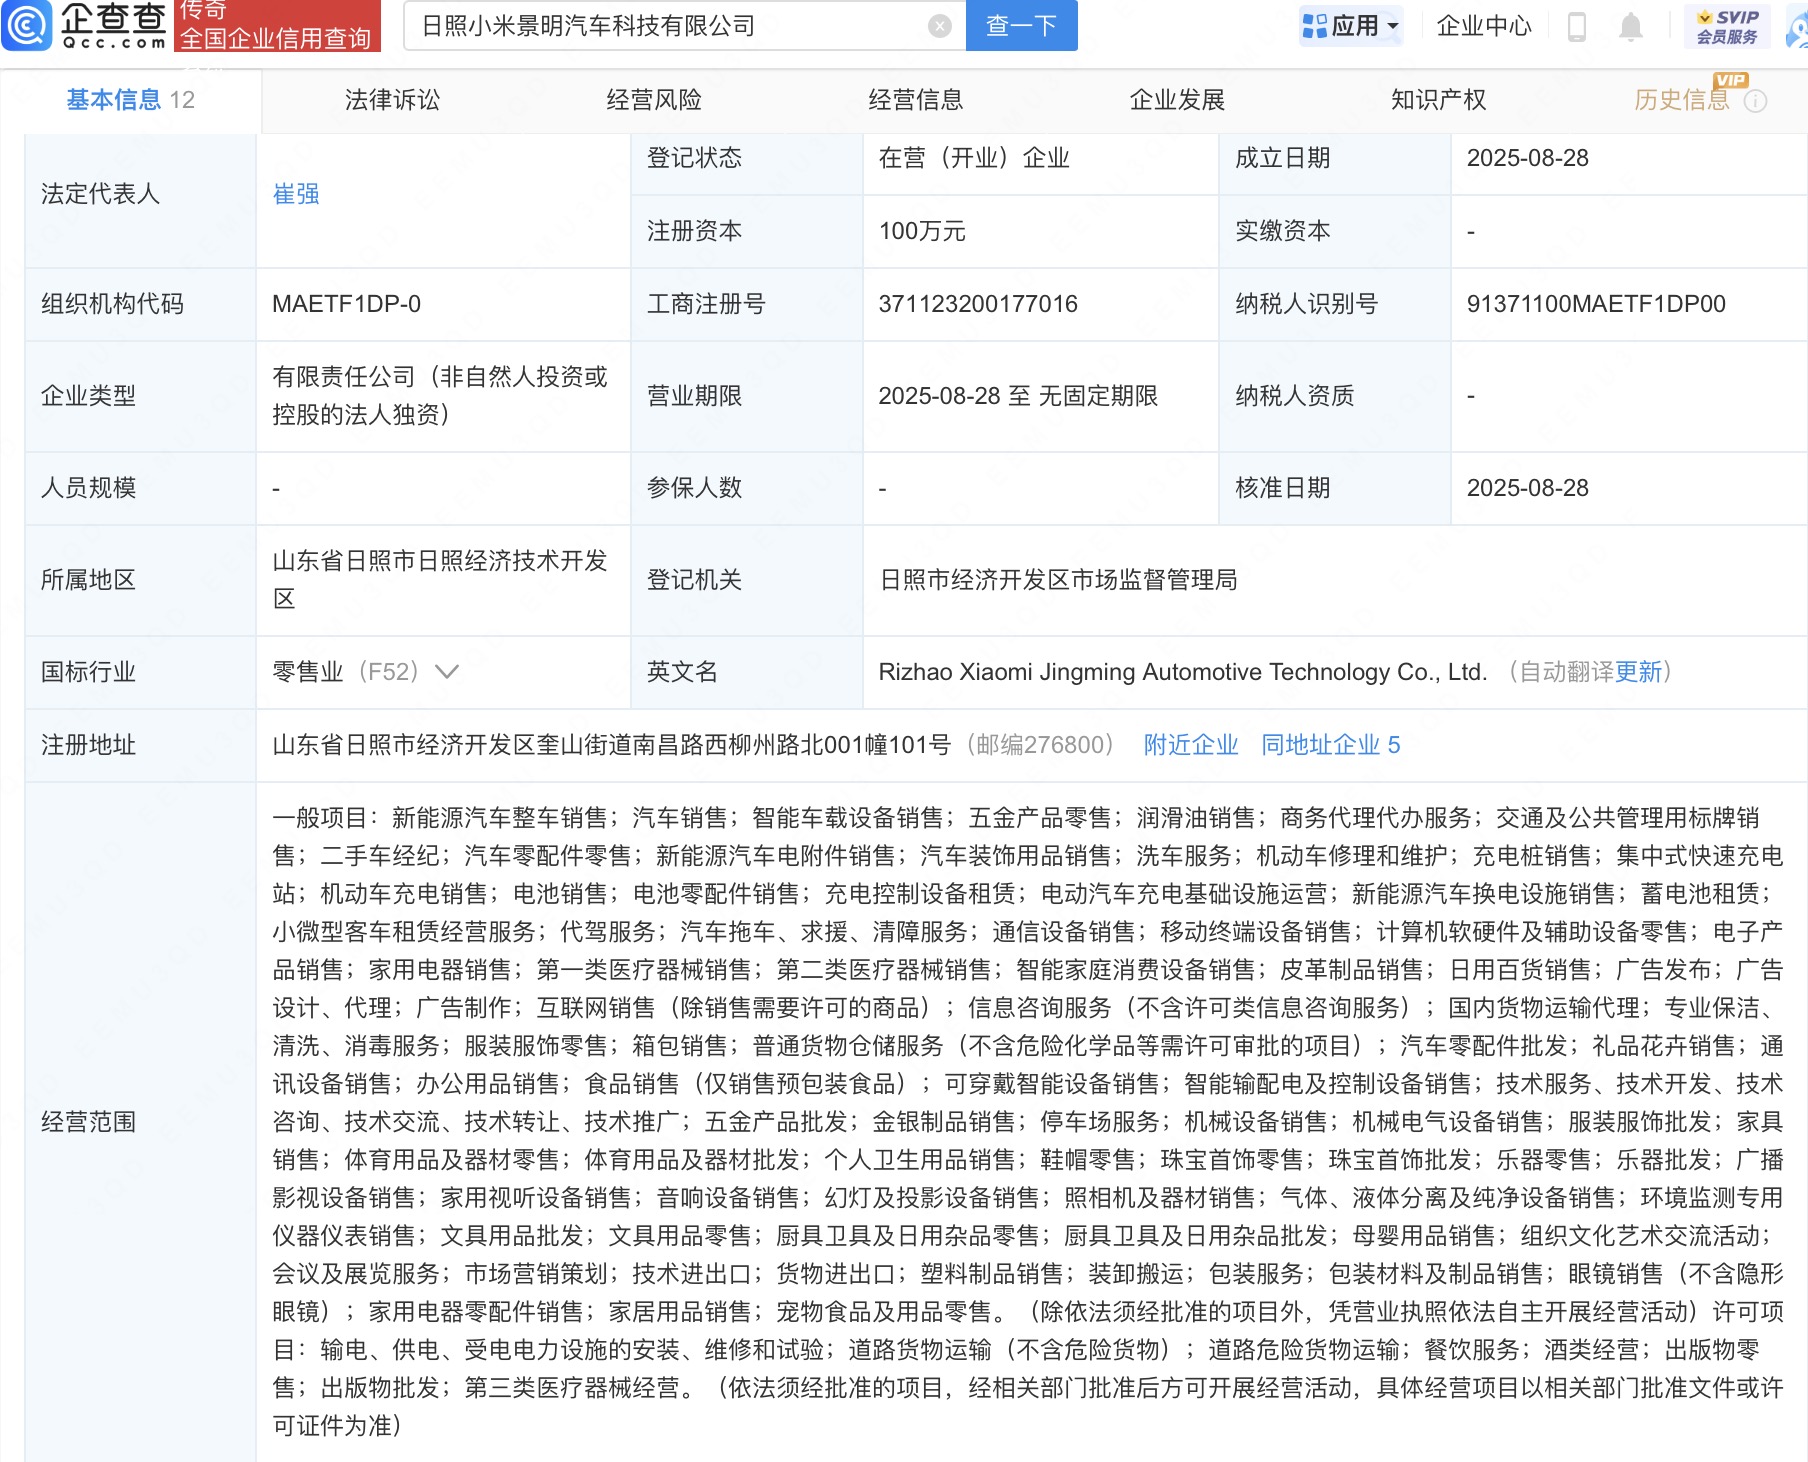
Task: Expand the 零售业 (F52) industry chevron
Action: (447, 672)
